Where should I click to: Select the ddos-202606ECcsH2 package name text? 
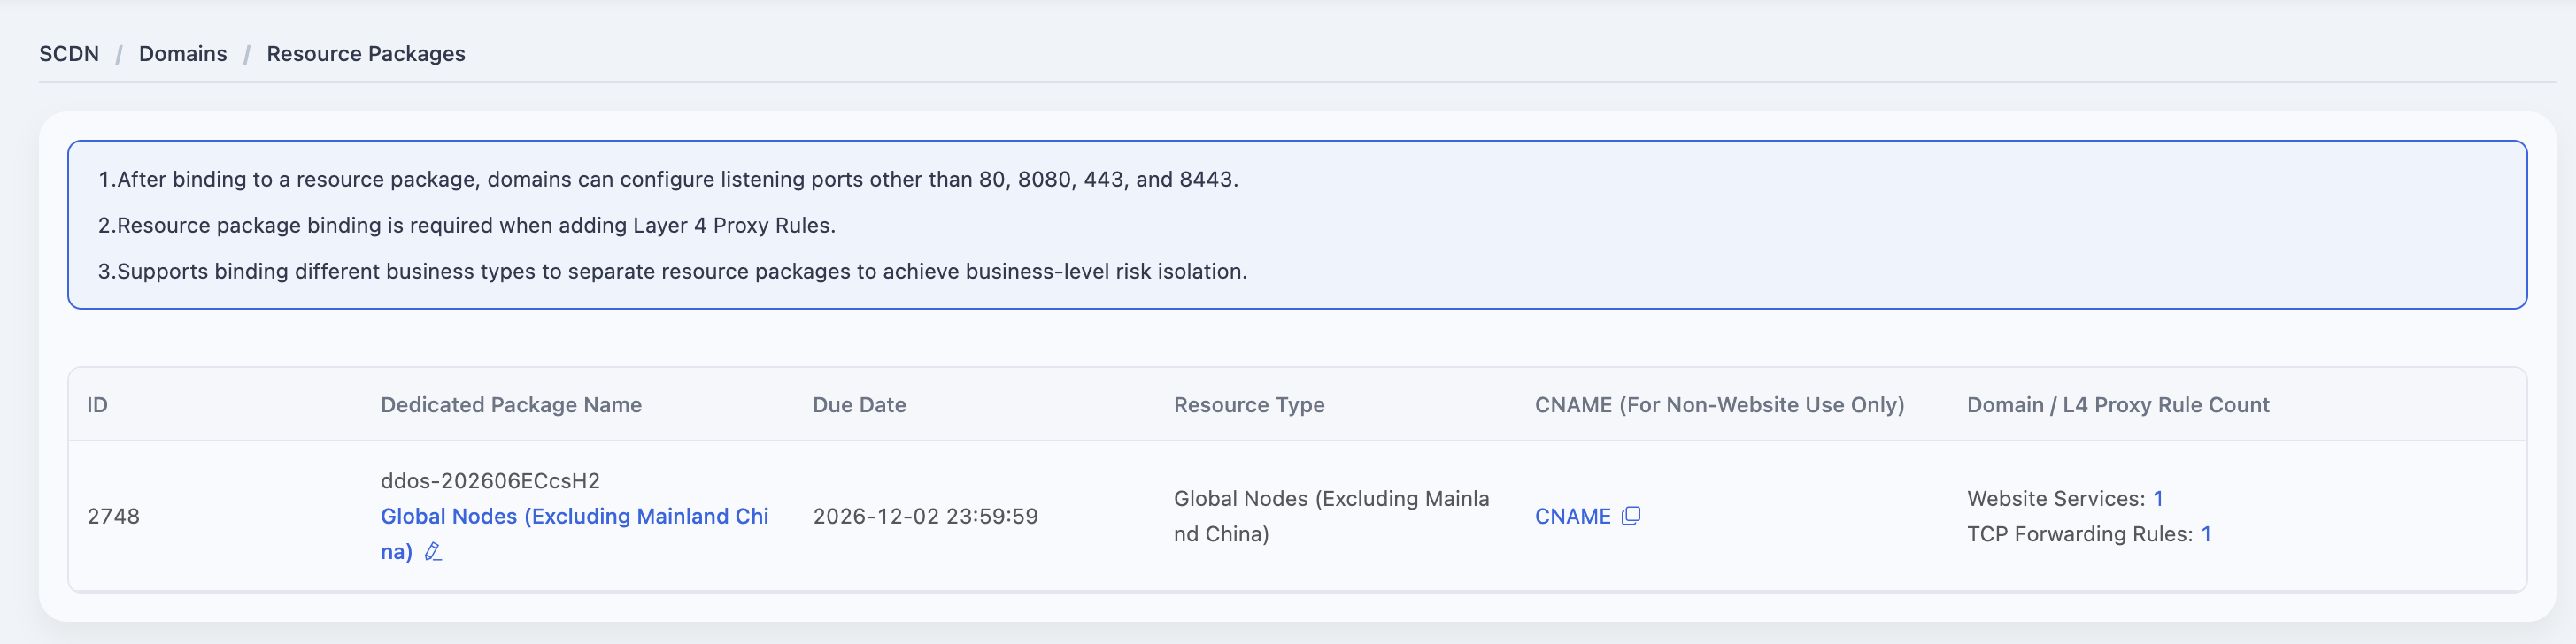point(490,481)
